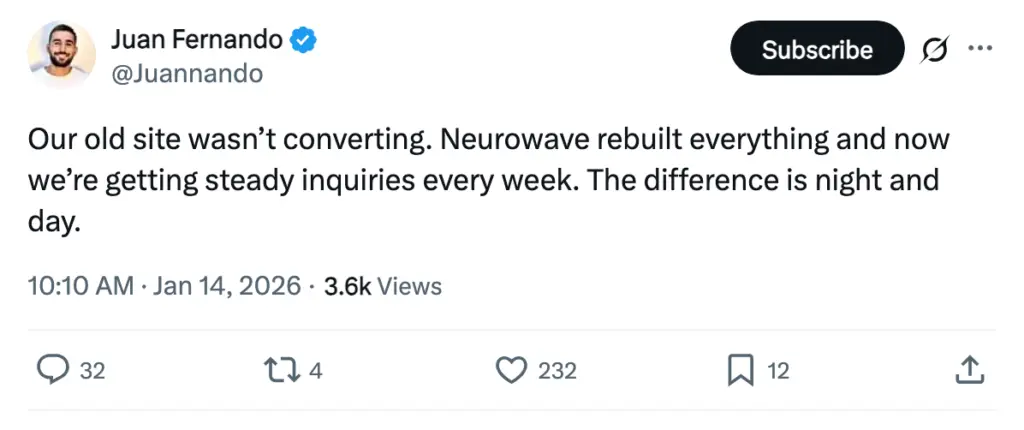Click the bookmark count number 12
The width and height of the screenshot is (1024, 430).
(x=778, y=371)
